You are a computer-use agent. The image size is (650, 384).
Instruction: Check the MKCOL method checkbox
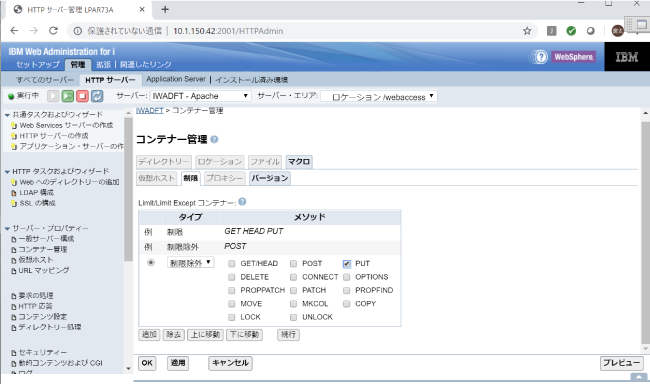coord(293,304)
